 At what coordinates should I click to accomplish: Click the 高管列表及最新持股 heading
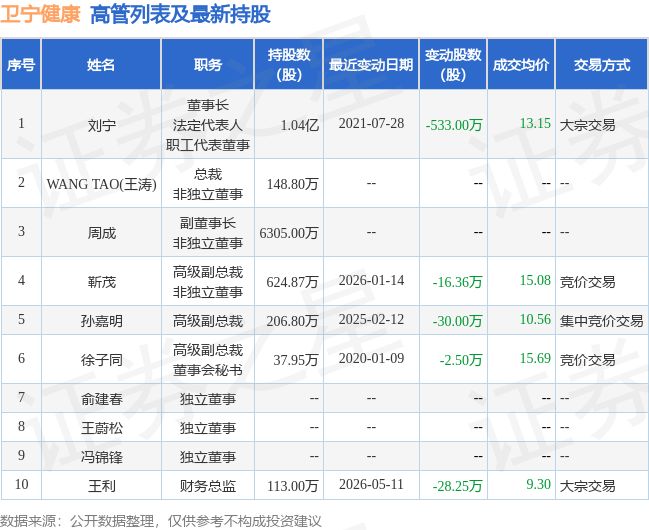(x=180, y=14)
